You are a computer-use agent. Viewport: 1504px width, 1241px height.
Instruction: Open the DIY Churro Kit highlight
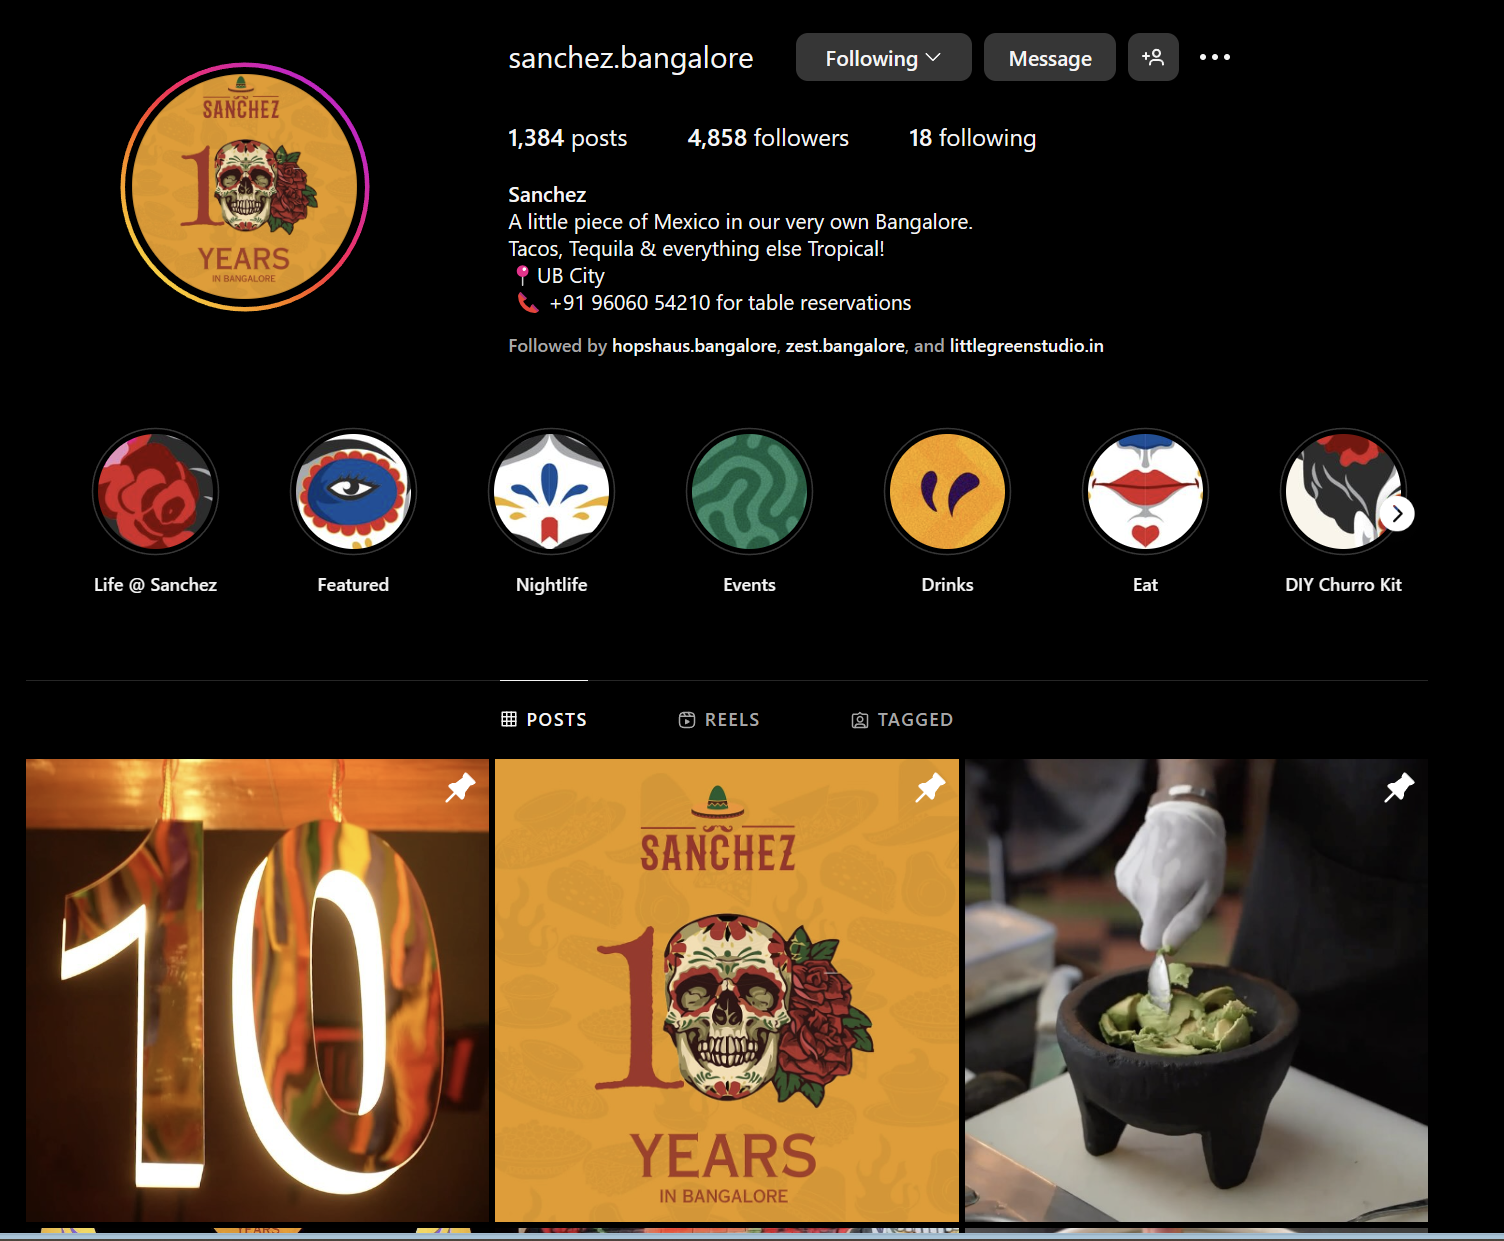click(1343, 491)
